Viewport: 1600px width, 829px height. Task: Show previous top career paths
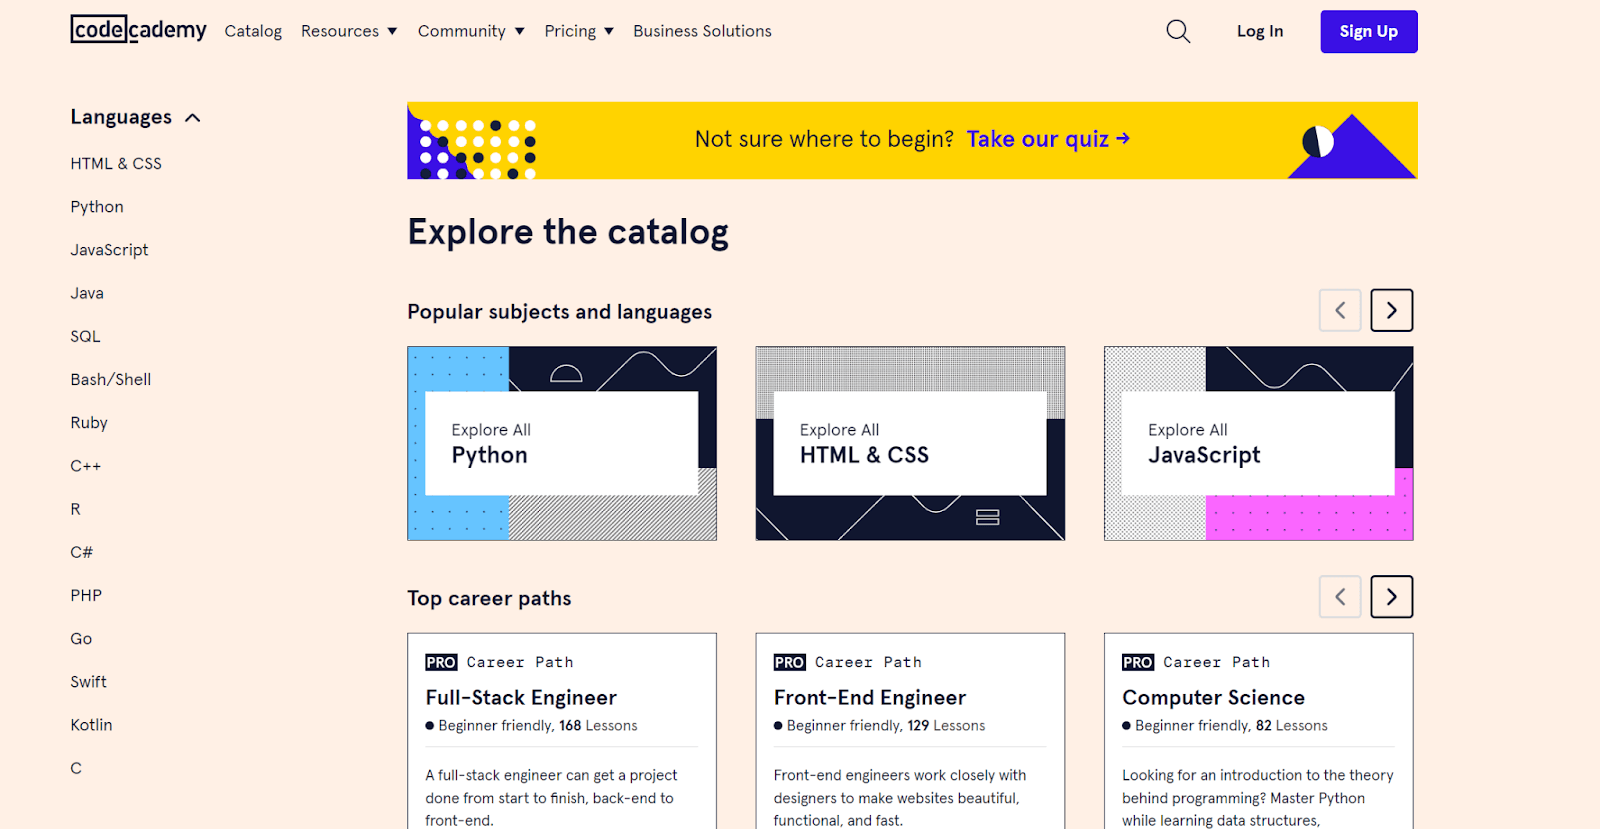click(1340, 597)
